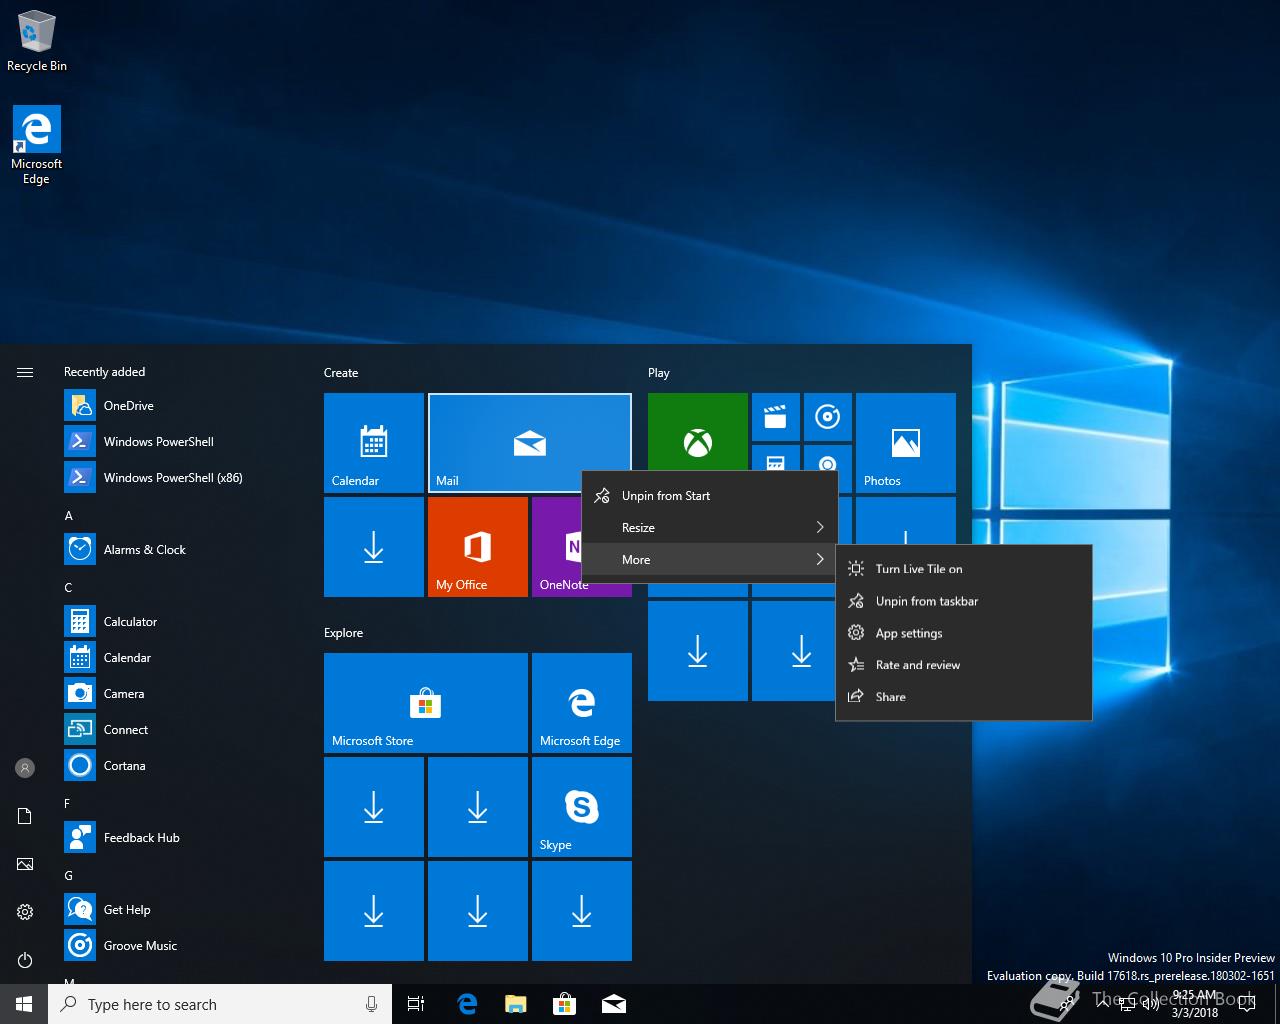The width and height of the screenshot is (1280, 1024).
Task: Click the 'Type here to search' box
Action: tap(220, 1004)
